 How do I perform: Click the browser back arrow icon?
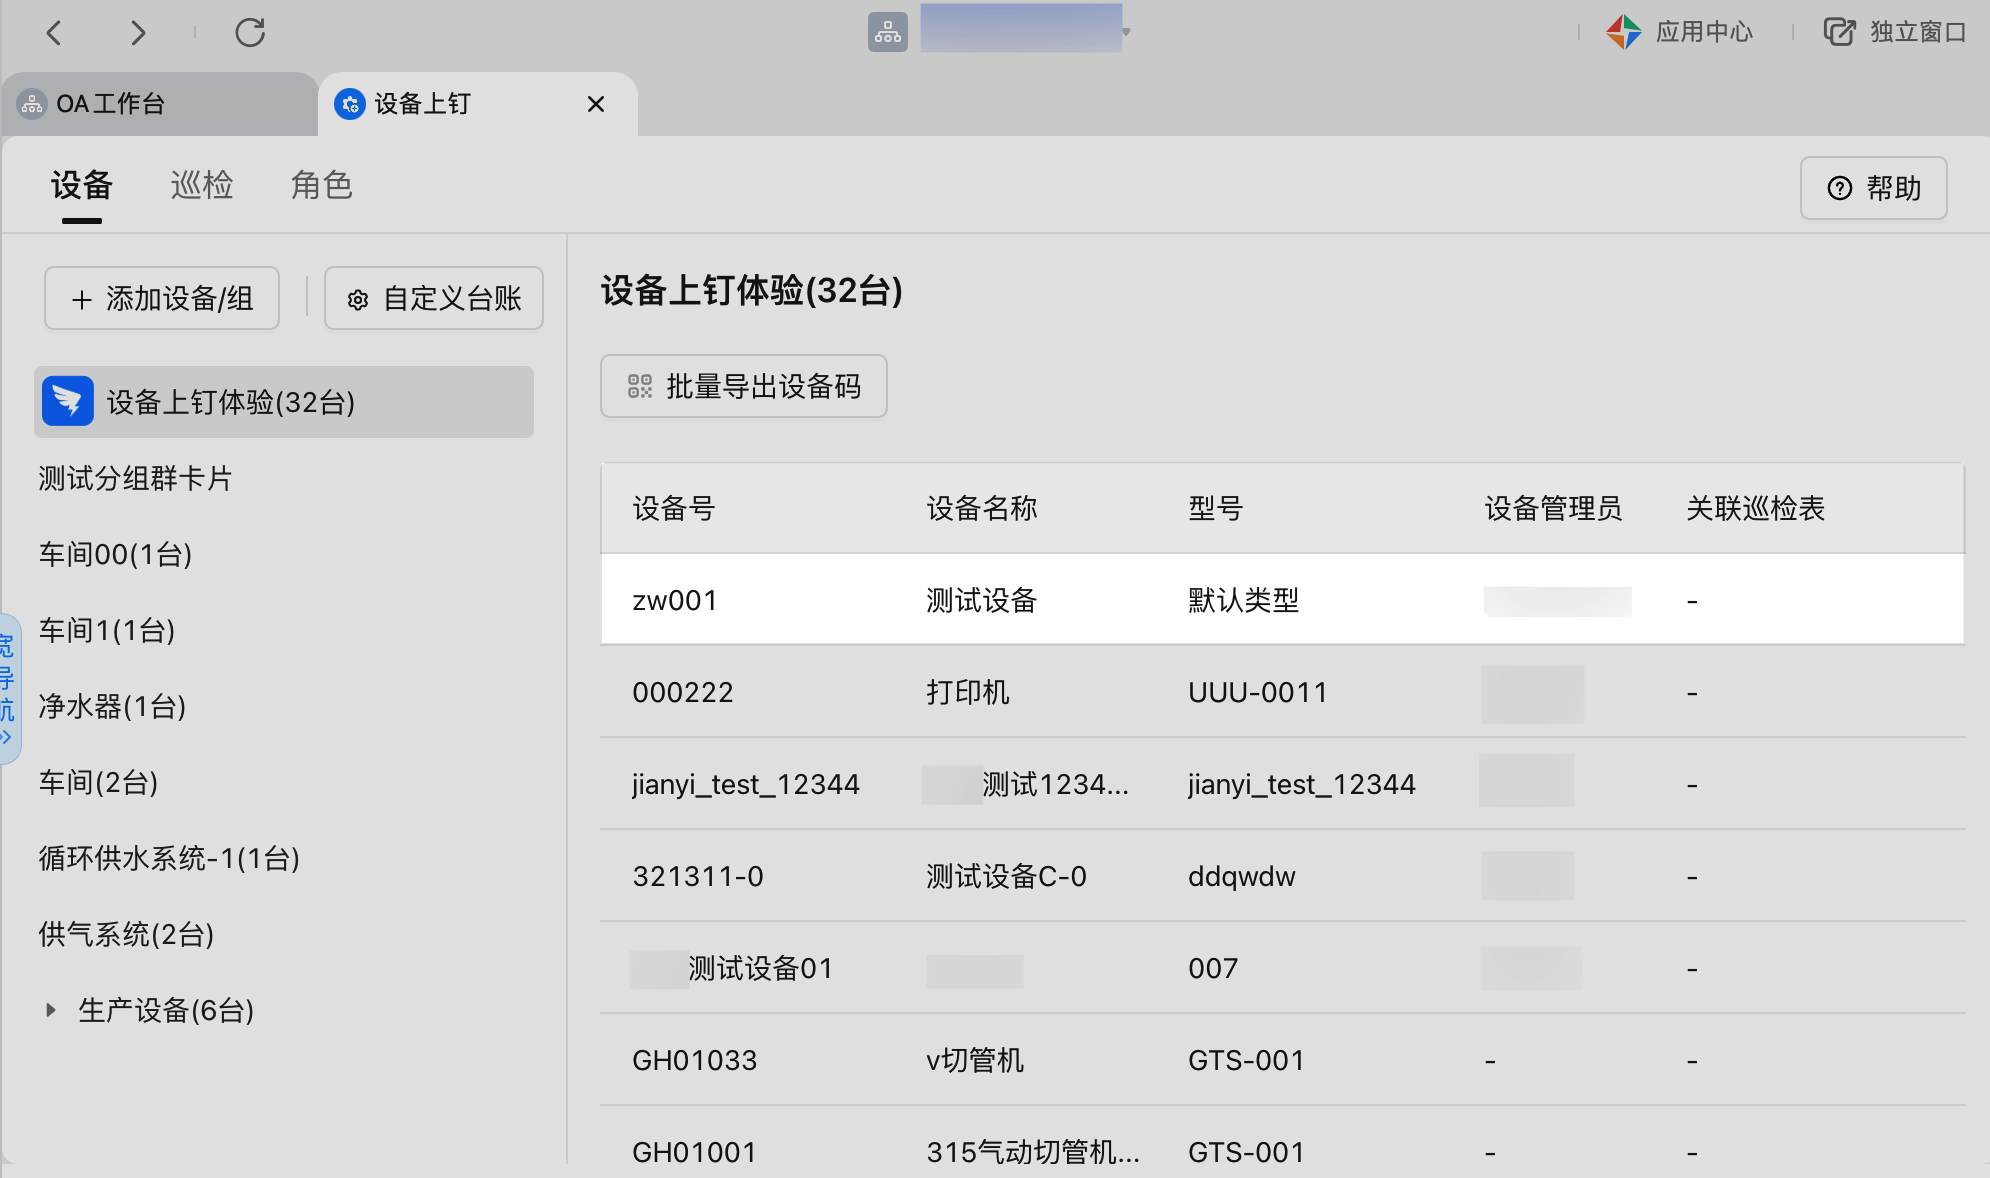(x=55, y=33)
